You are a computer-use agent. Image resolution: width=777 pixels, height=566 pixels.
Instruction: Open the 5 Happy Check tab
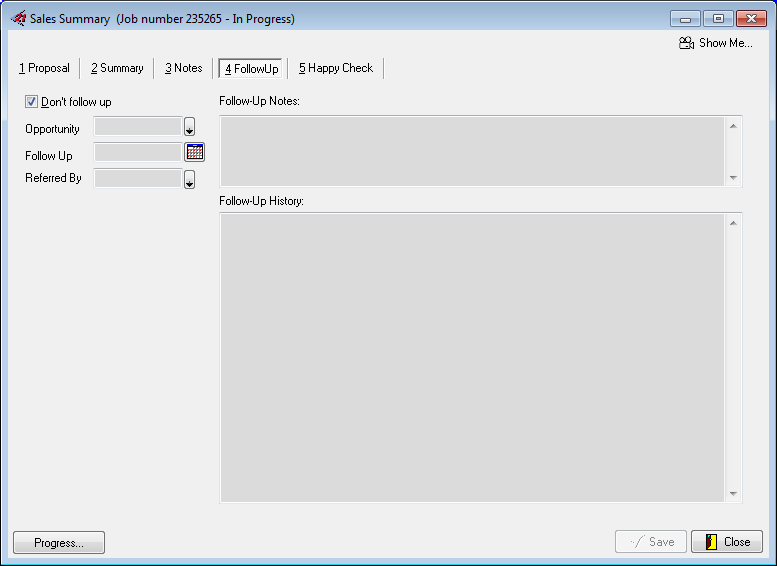(335, 68)
